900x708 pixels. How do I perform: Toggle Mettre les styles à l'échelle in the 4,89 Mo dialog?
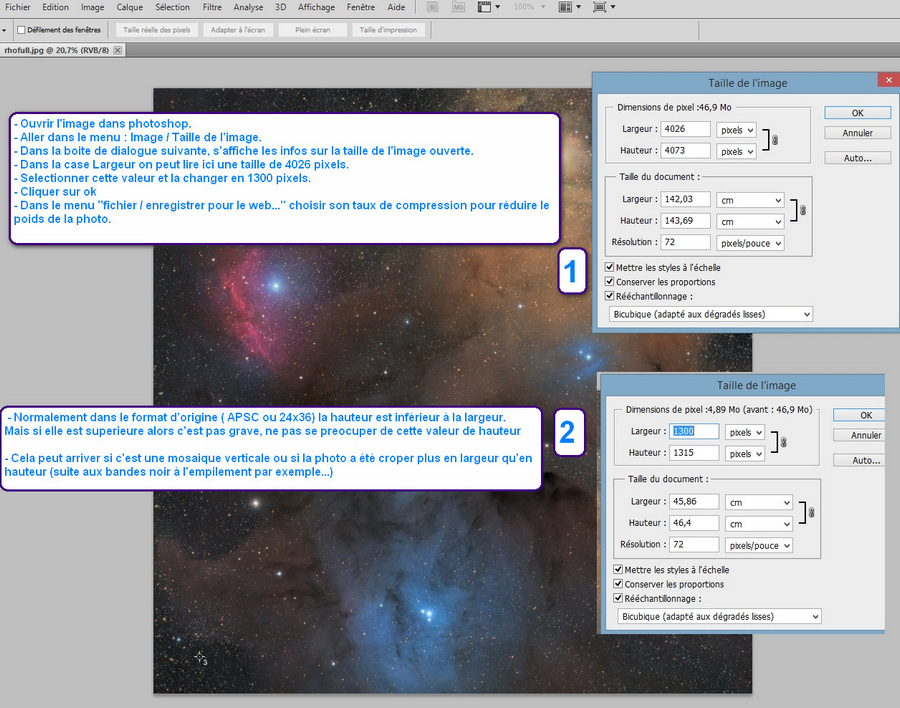click(618, 569)
